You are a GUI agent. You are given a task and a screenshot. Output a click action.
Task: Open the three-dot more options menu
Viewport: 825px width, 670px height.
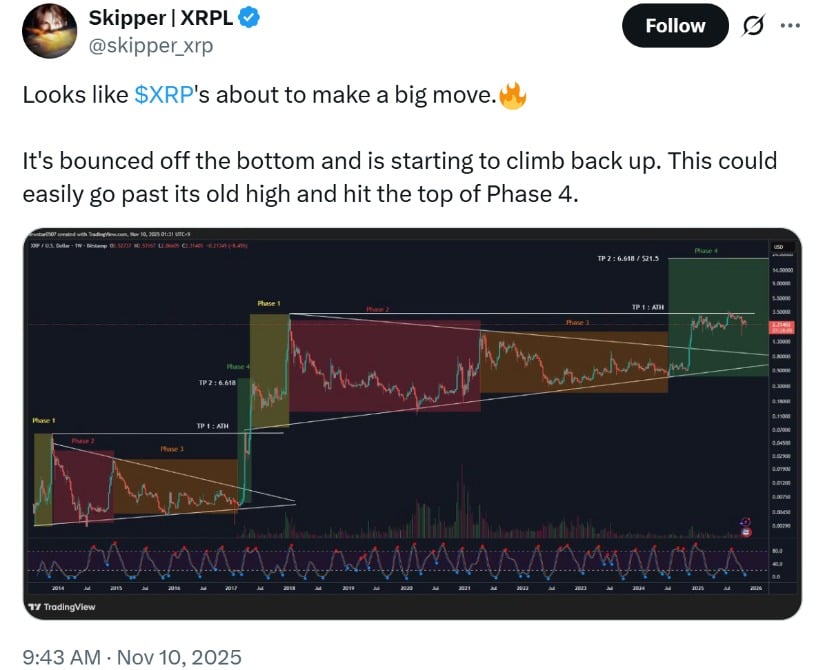tap(790, 26)
